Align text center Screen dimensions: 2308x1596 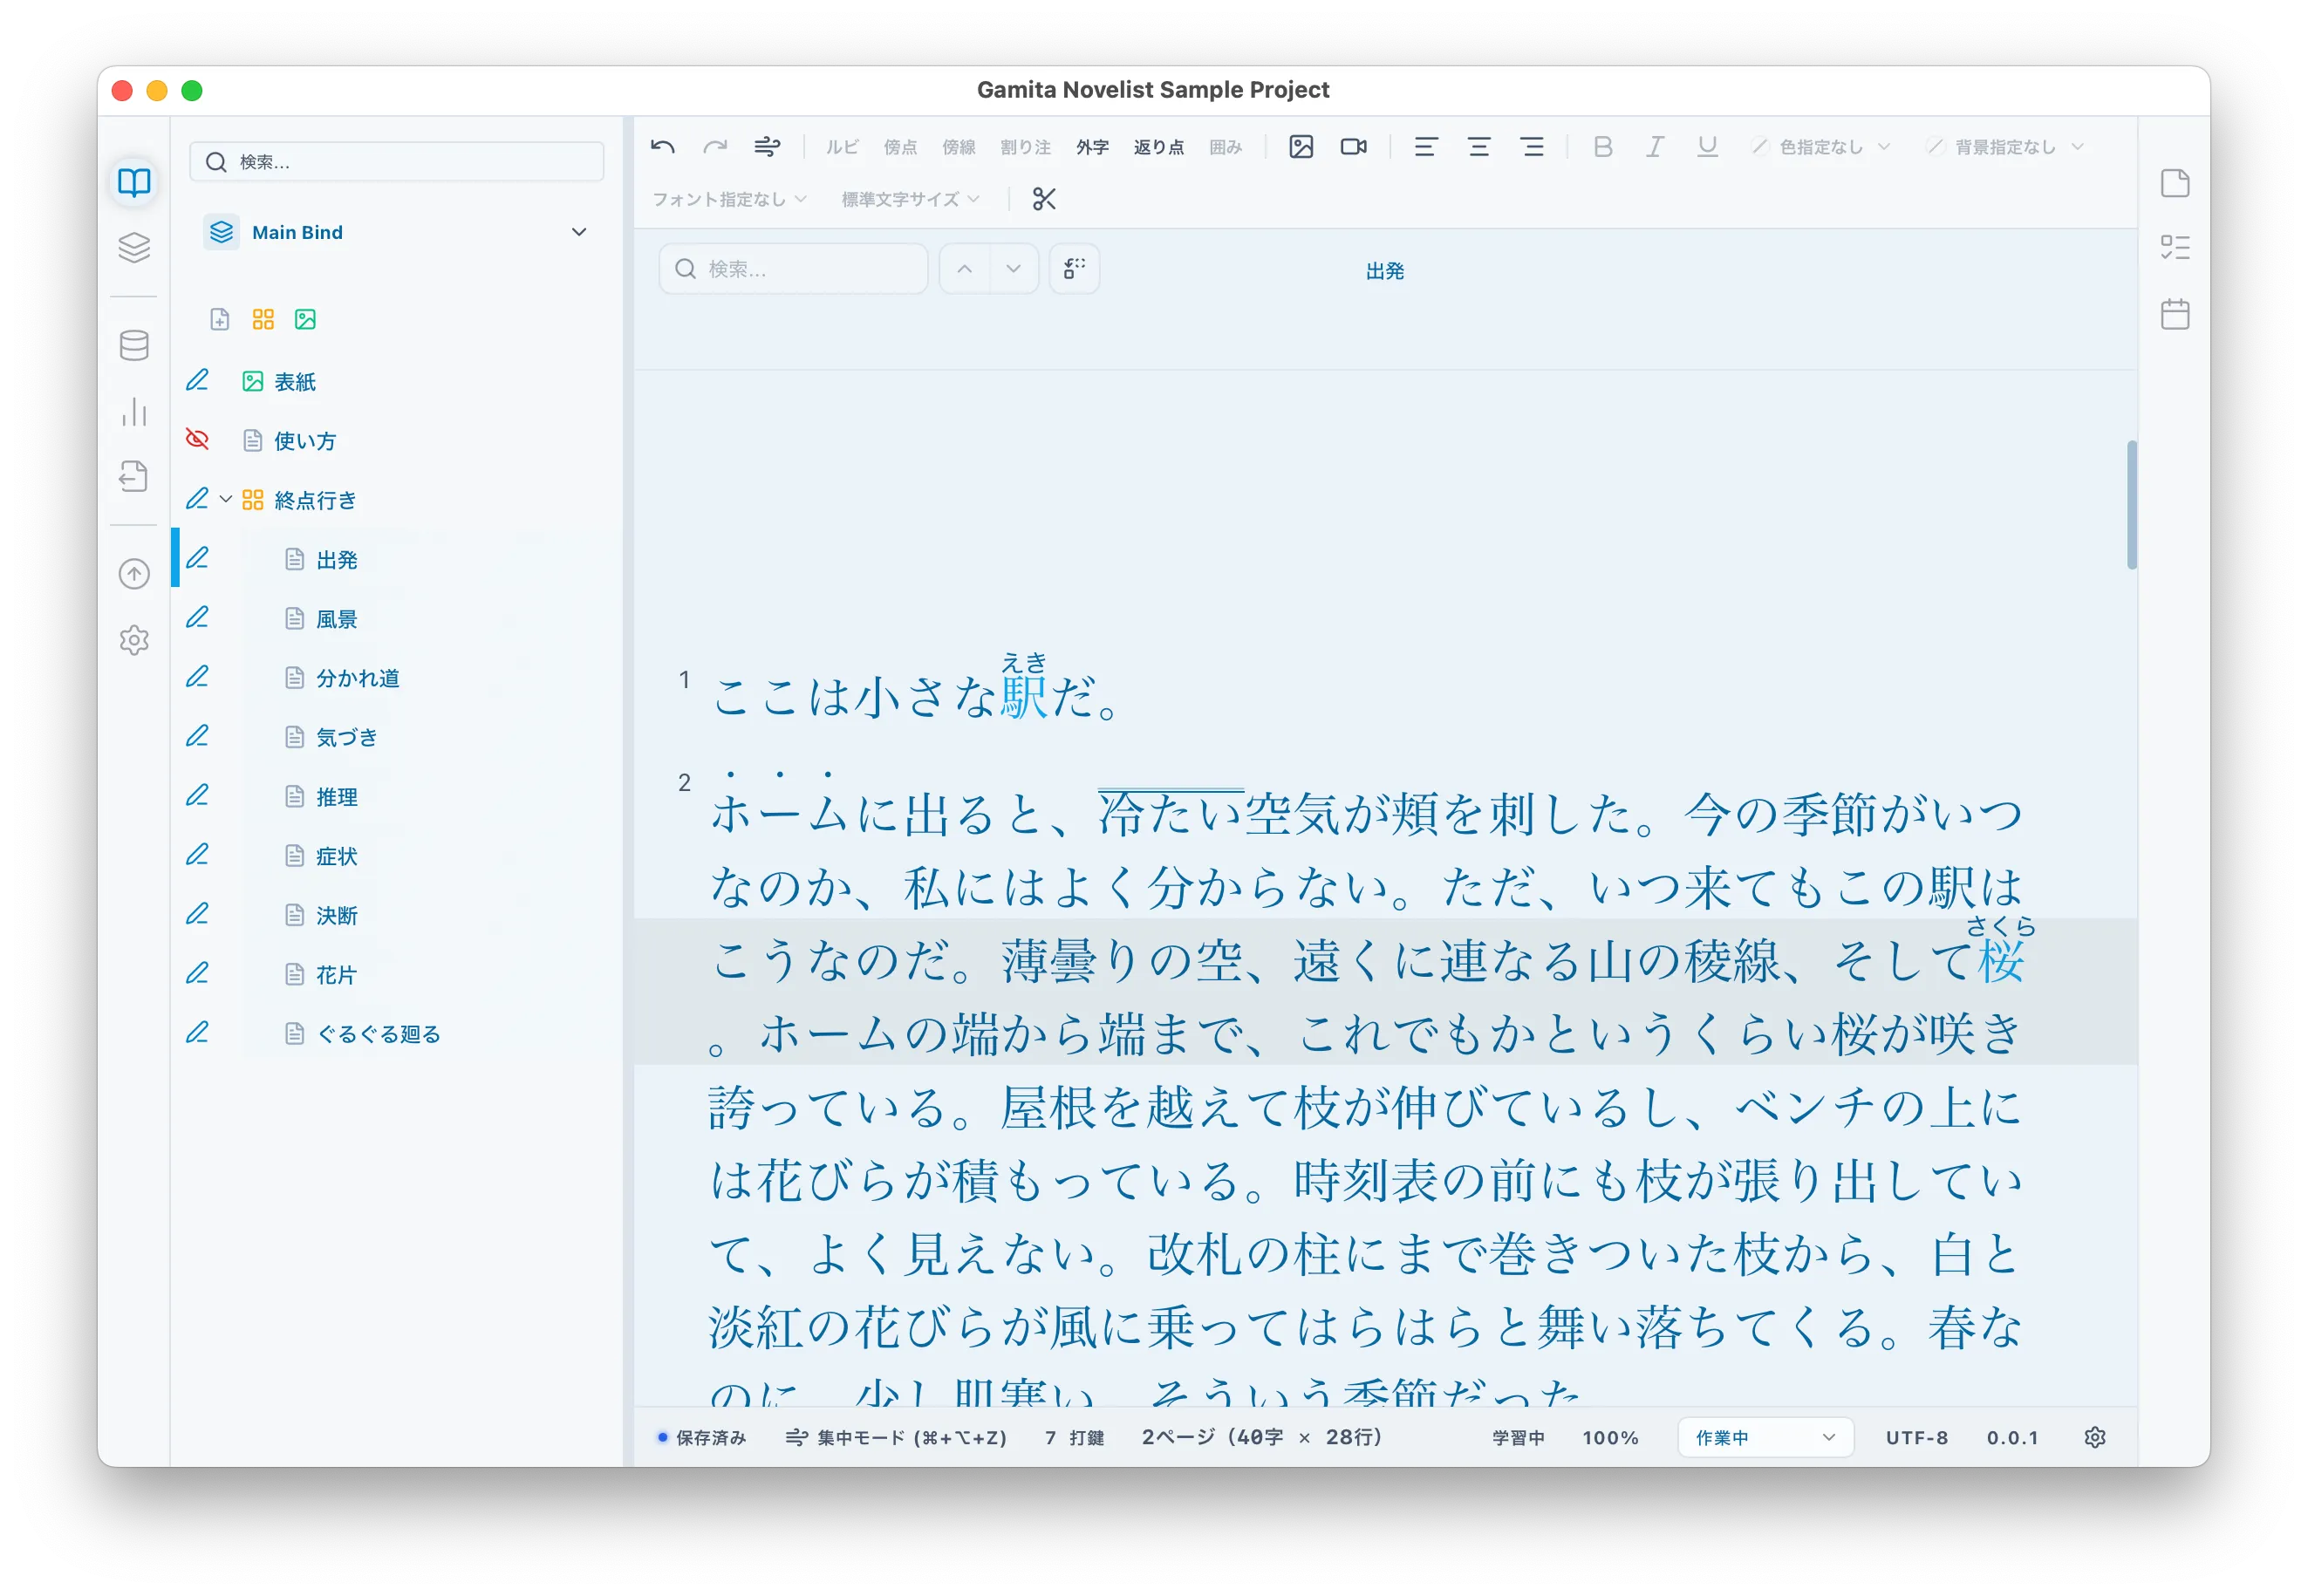(1479, 147)
